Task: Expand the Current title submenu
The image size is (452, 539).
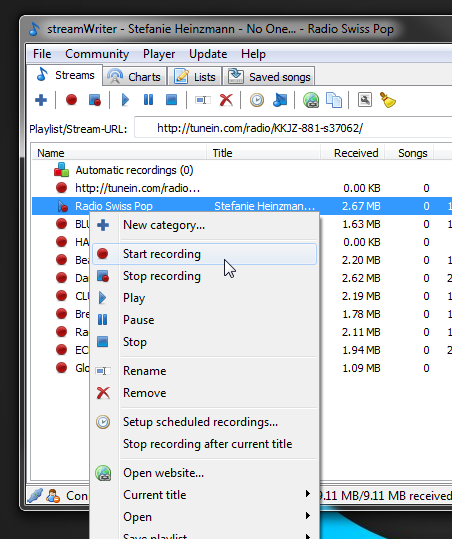Action: click(x=204, y=495)
